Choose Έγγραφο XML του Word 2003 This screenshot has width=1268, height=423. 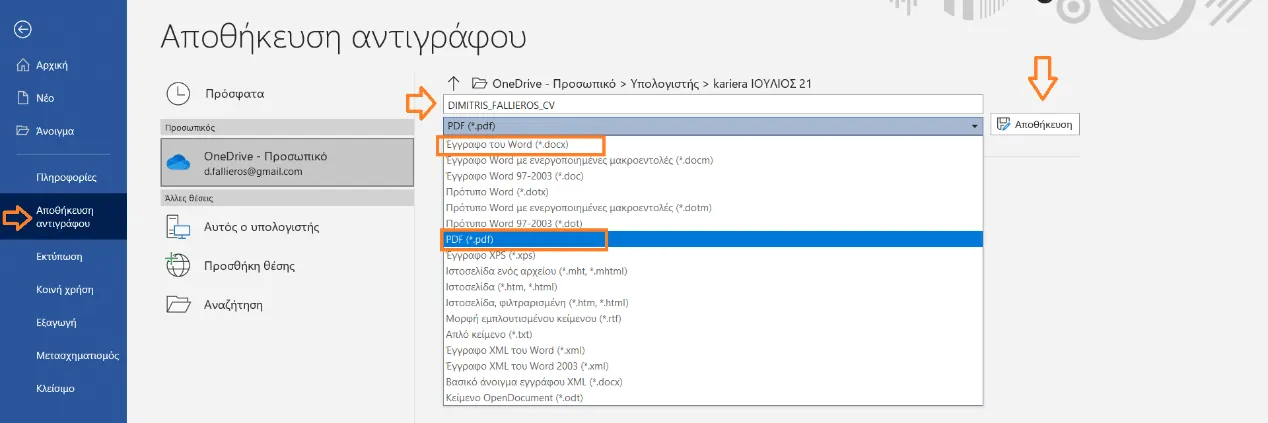click(x=713, y=366)
